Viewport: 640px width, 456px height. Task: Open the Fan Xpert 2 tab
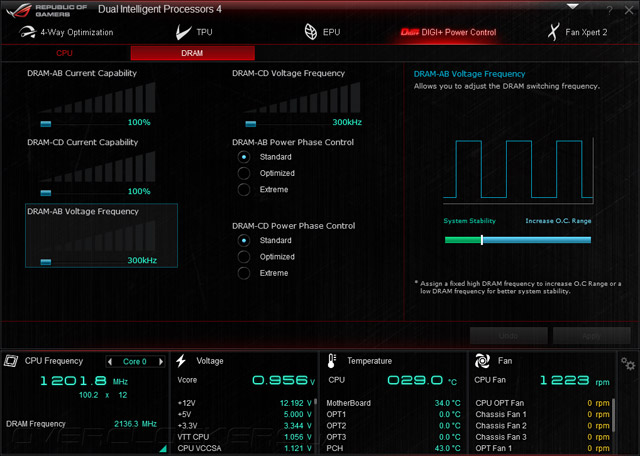(577, 32)
